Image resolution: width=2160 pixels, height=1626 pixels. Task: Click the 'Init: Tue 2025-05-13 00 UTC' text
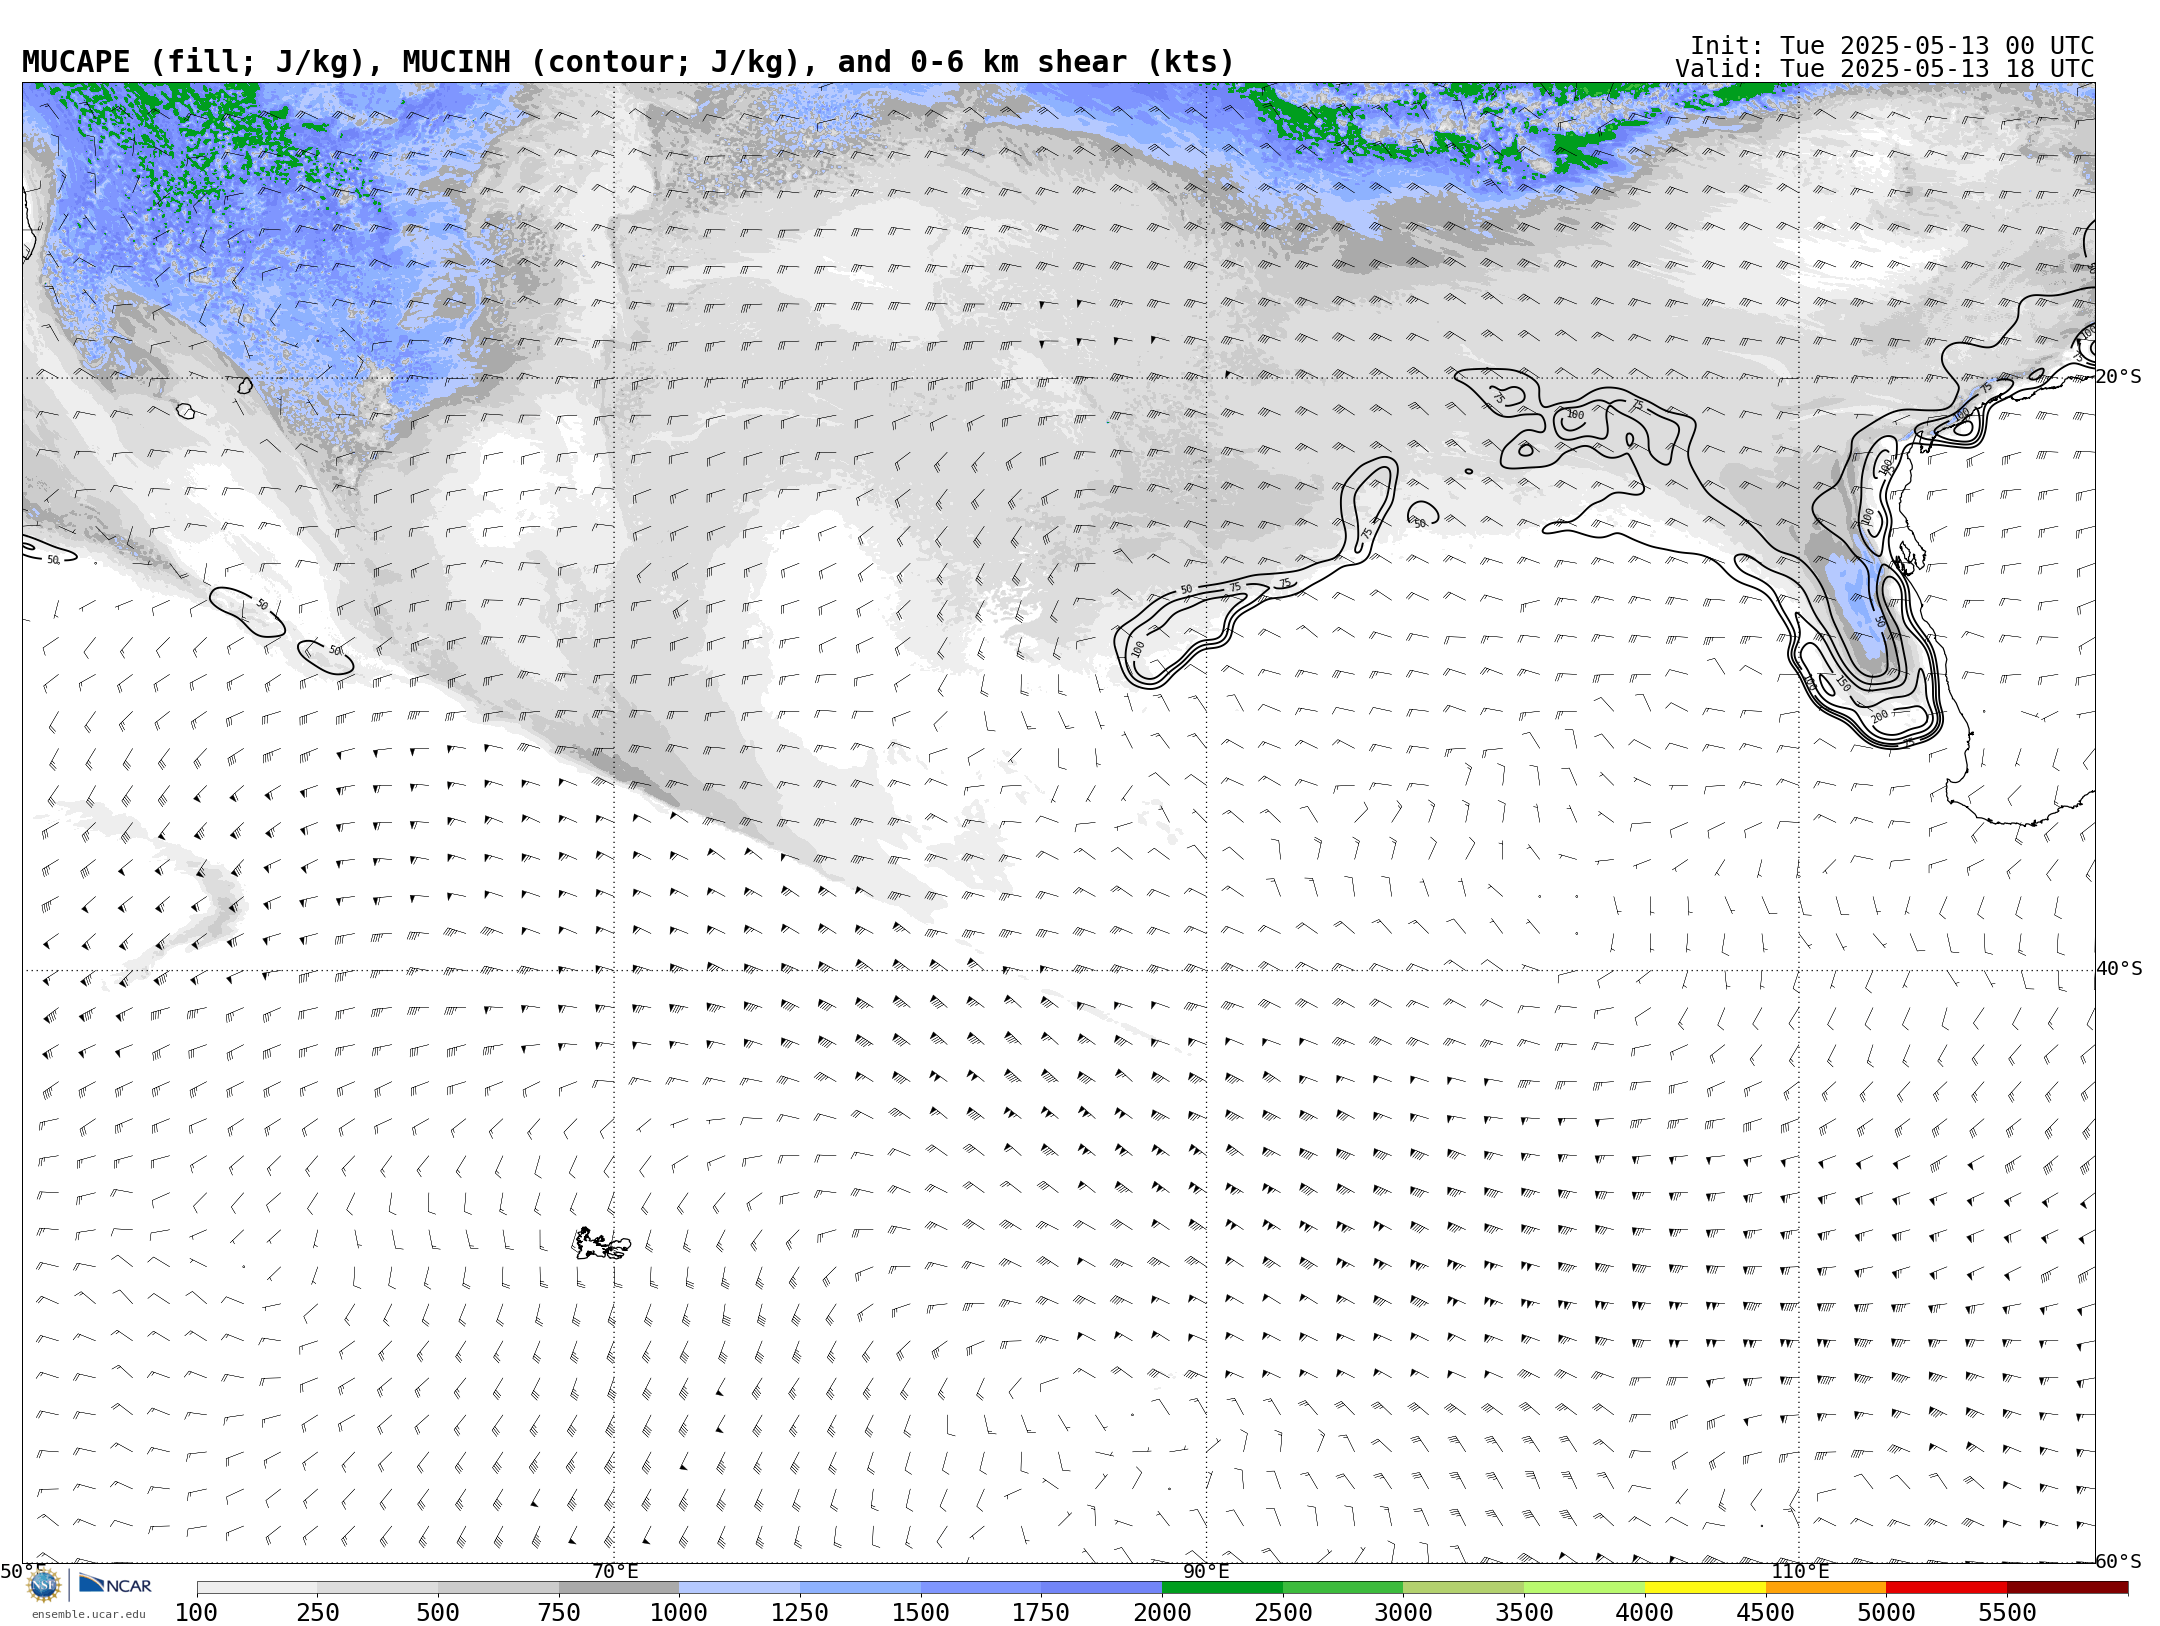[x=1892, y=46]
